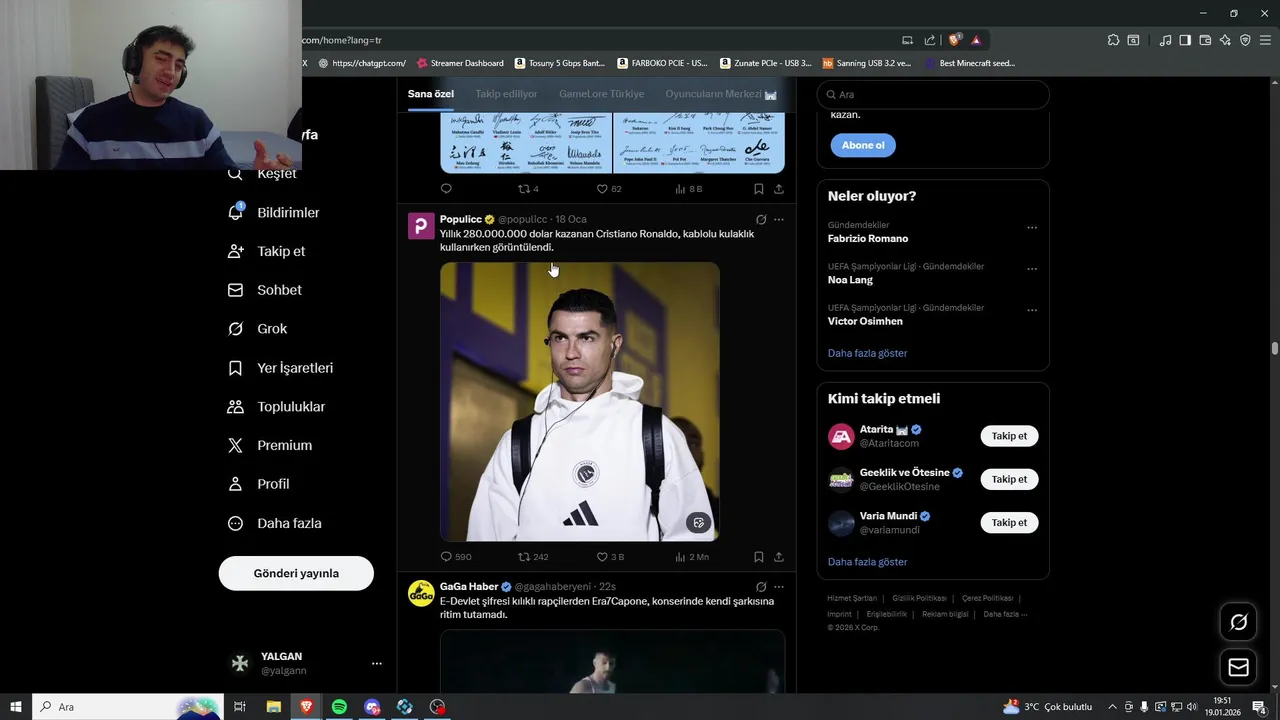Open floating Grok button
The image size is (1280, 720).
point(1238,623)
